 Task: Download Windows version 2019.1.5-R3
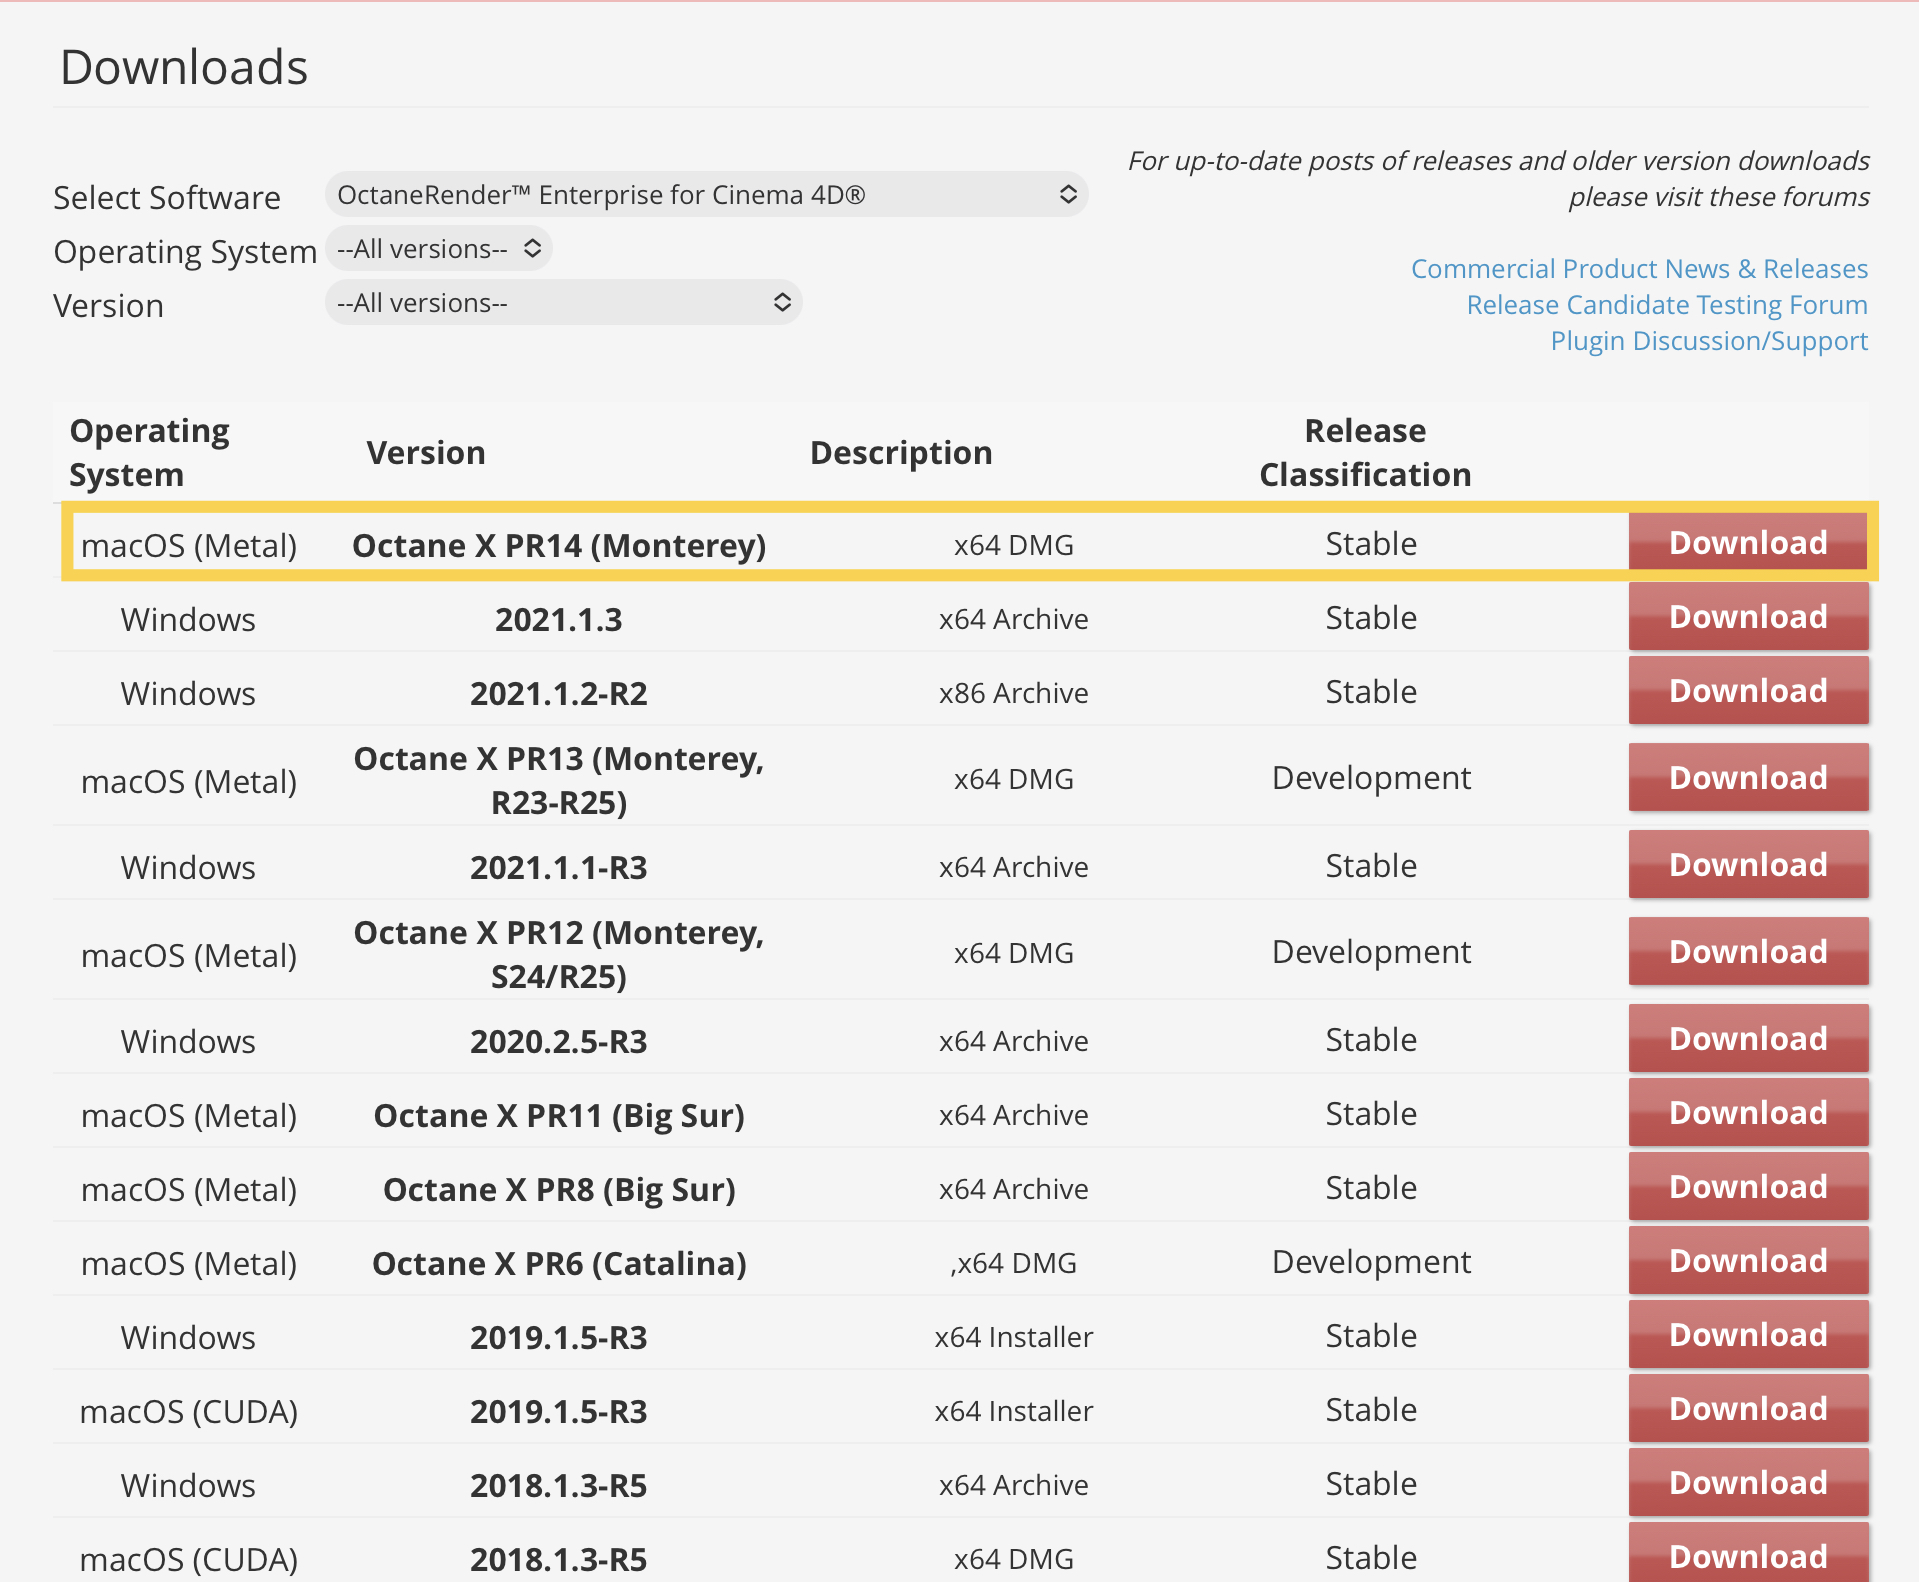[x=1748, y=1334]
